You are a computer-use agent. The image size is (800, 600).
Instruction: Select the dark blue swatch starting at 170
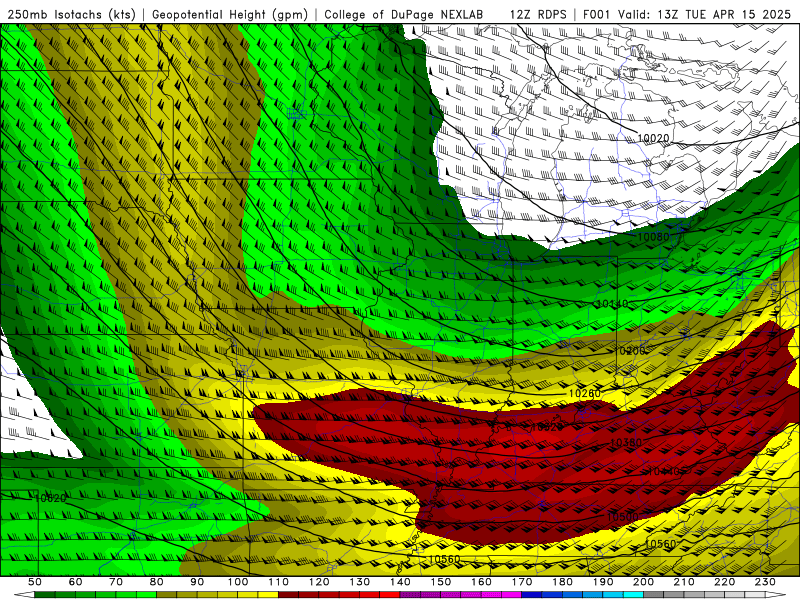532,595
